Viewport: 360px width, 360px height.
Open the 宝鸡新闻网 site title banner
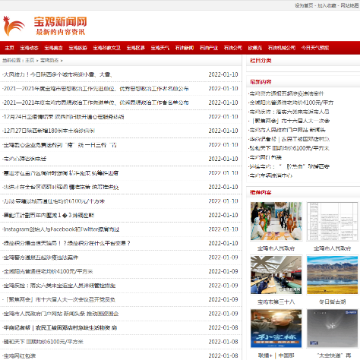60,26
